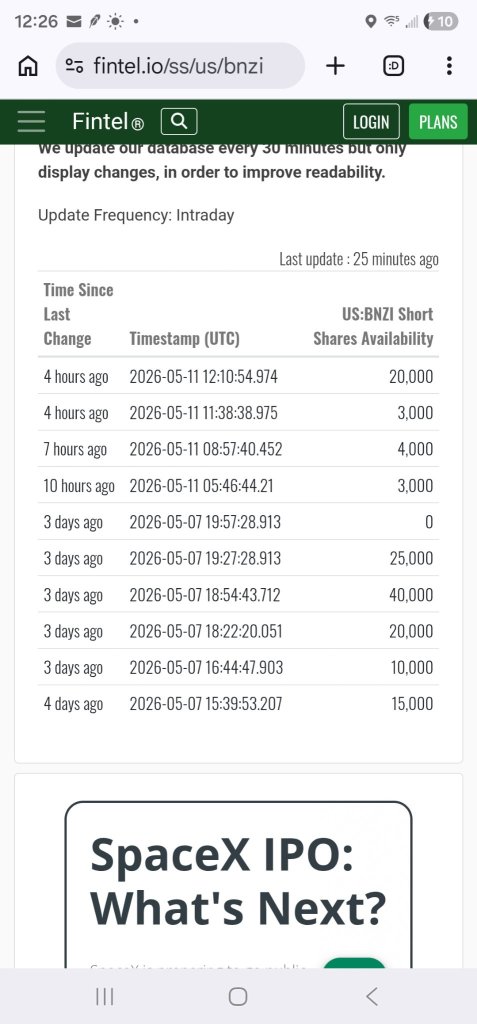Click the Fintel logo link
This screenshot has width=477, height=1024.
[108, 121]
